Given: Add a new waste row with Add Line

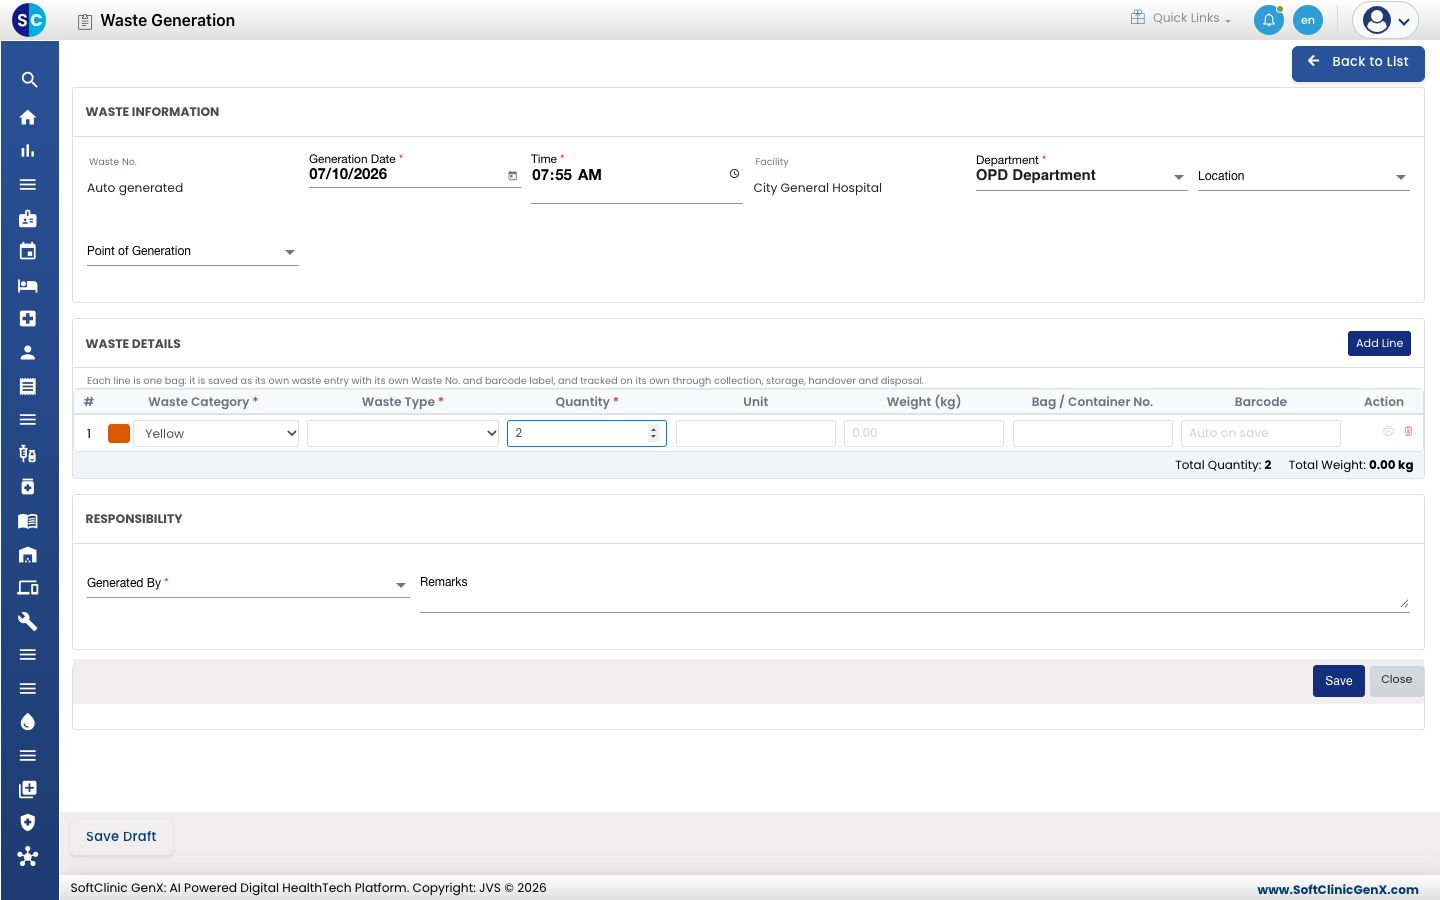Looking at the screenshot, I should coord(1379,343).
